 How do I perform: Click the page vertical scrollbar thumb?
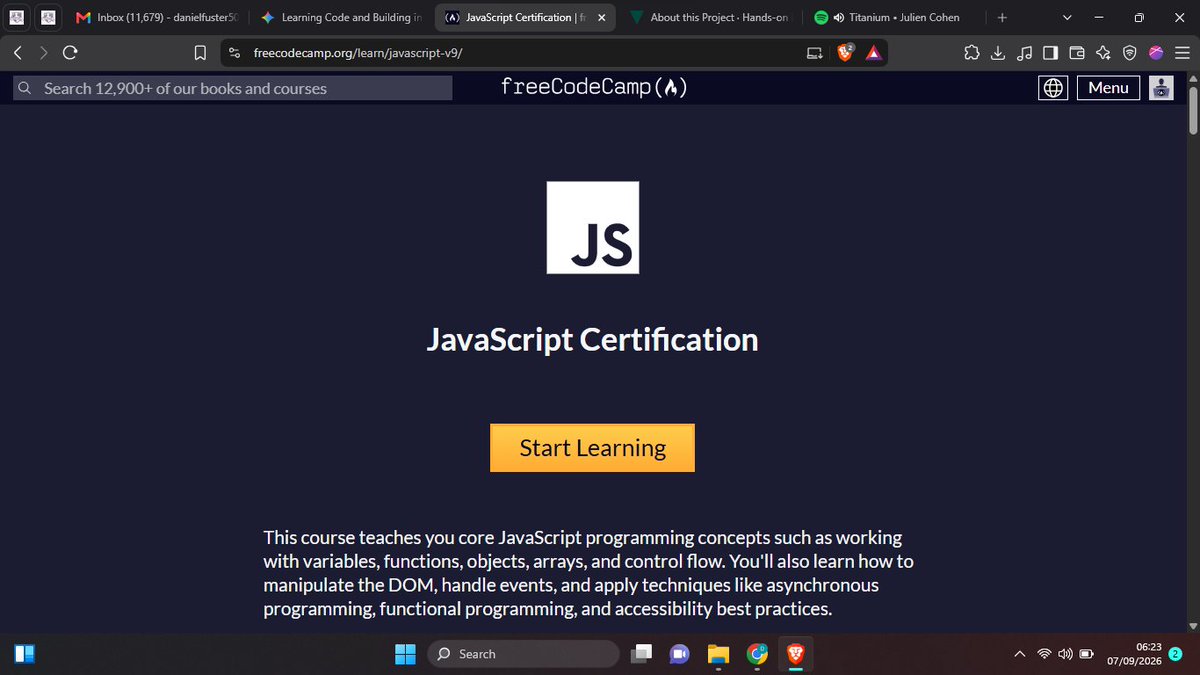click(x=1192, y=110)
